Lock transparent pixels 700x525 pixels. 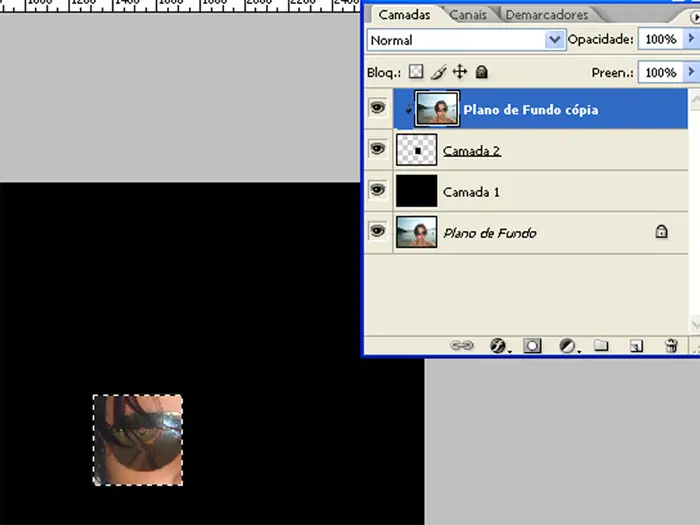(x=417, y=72)
